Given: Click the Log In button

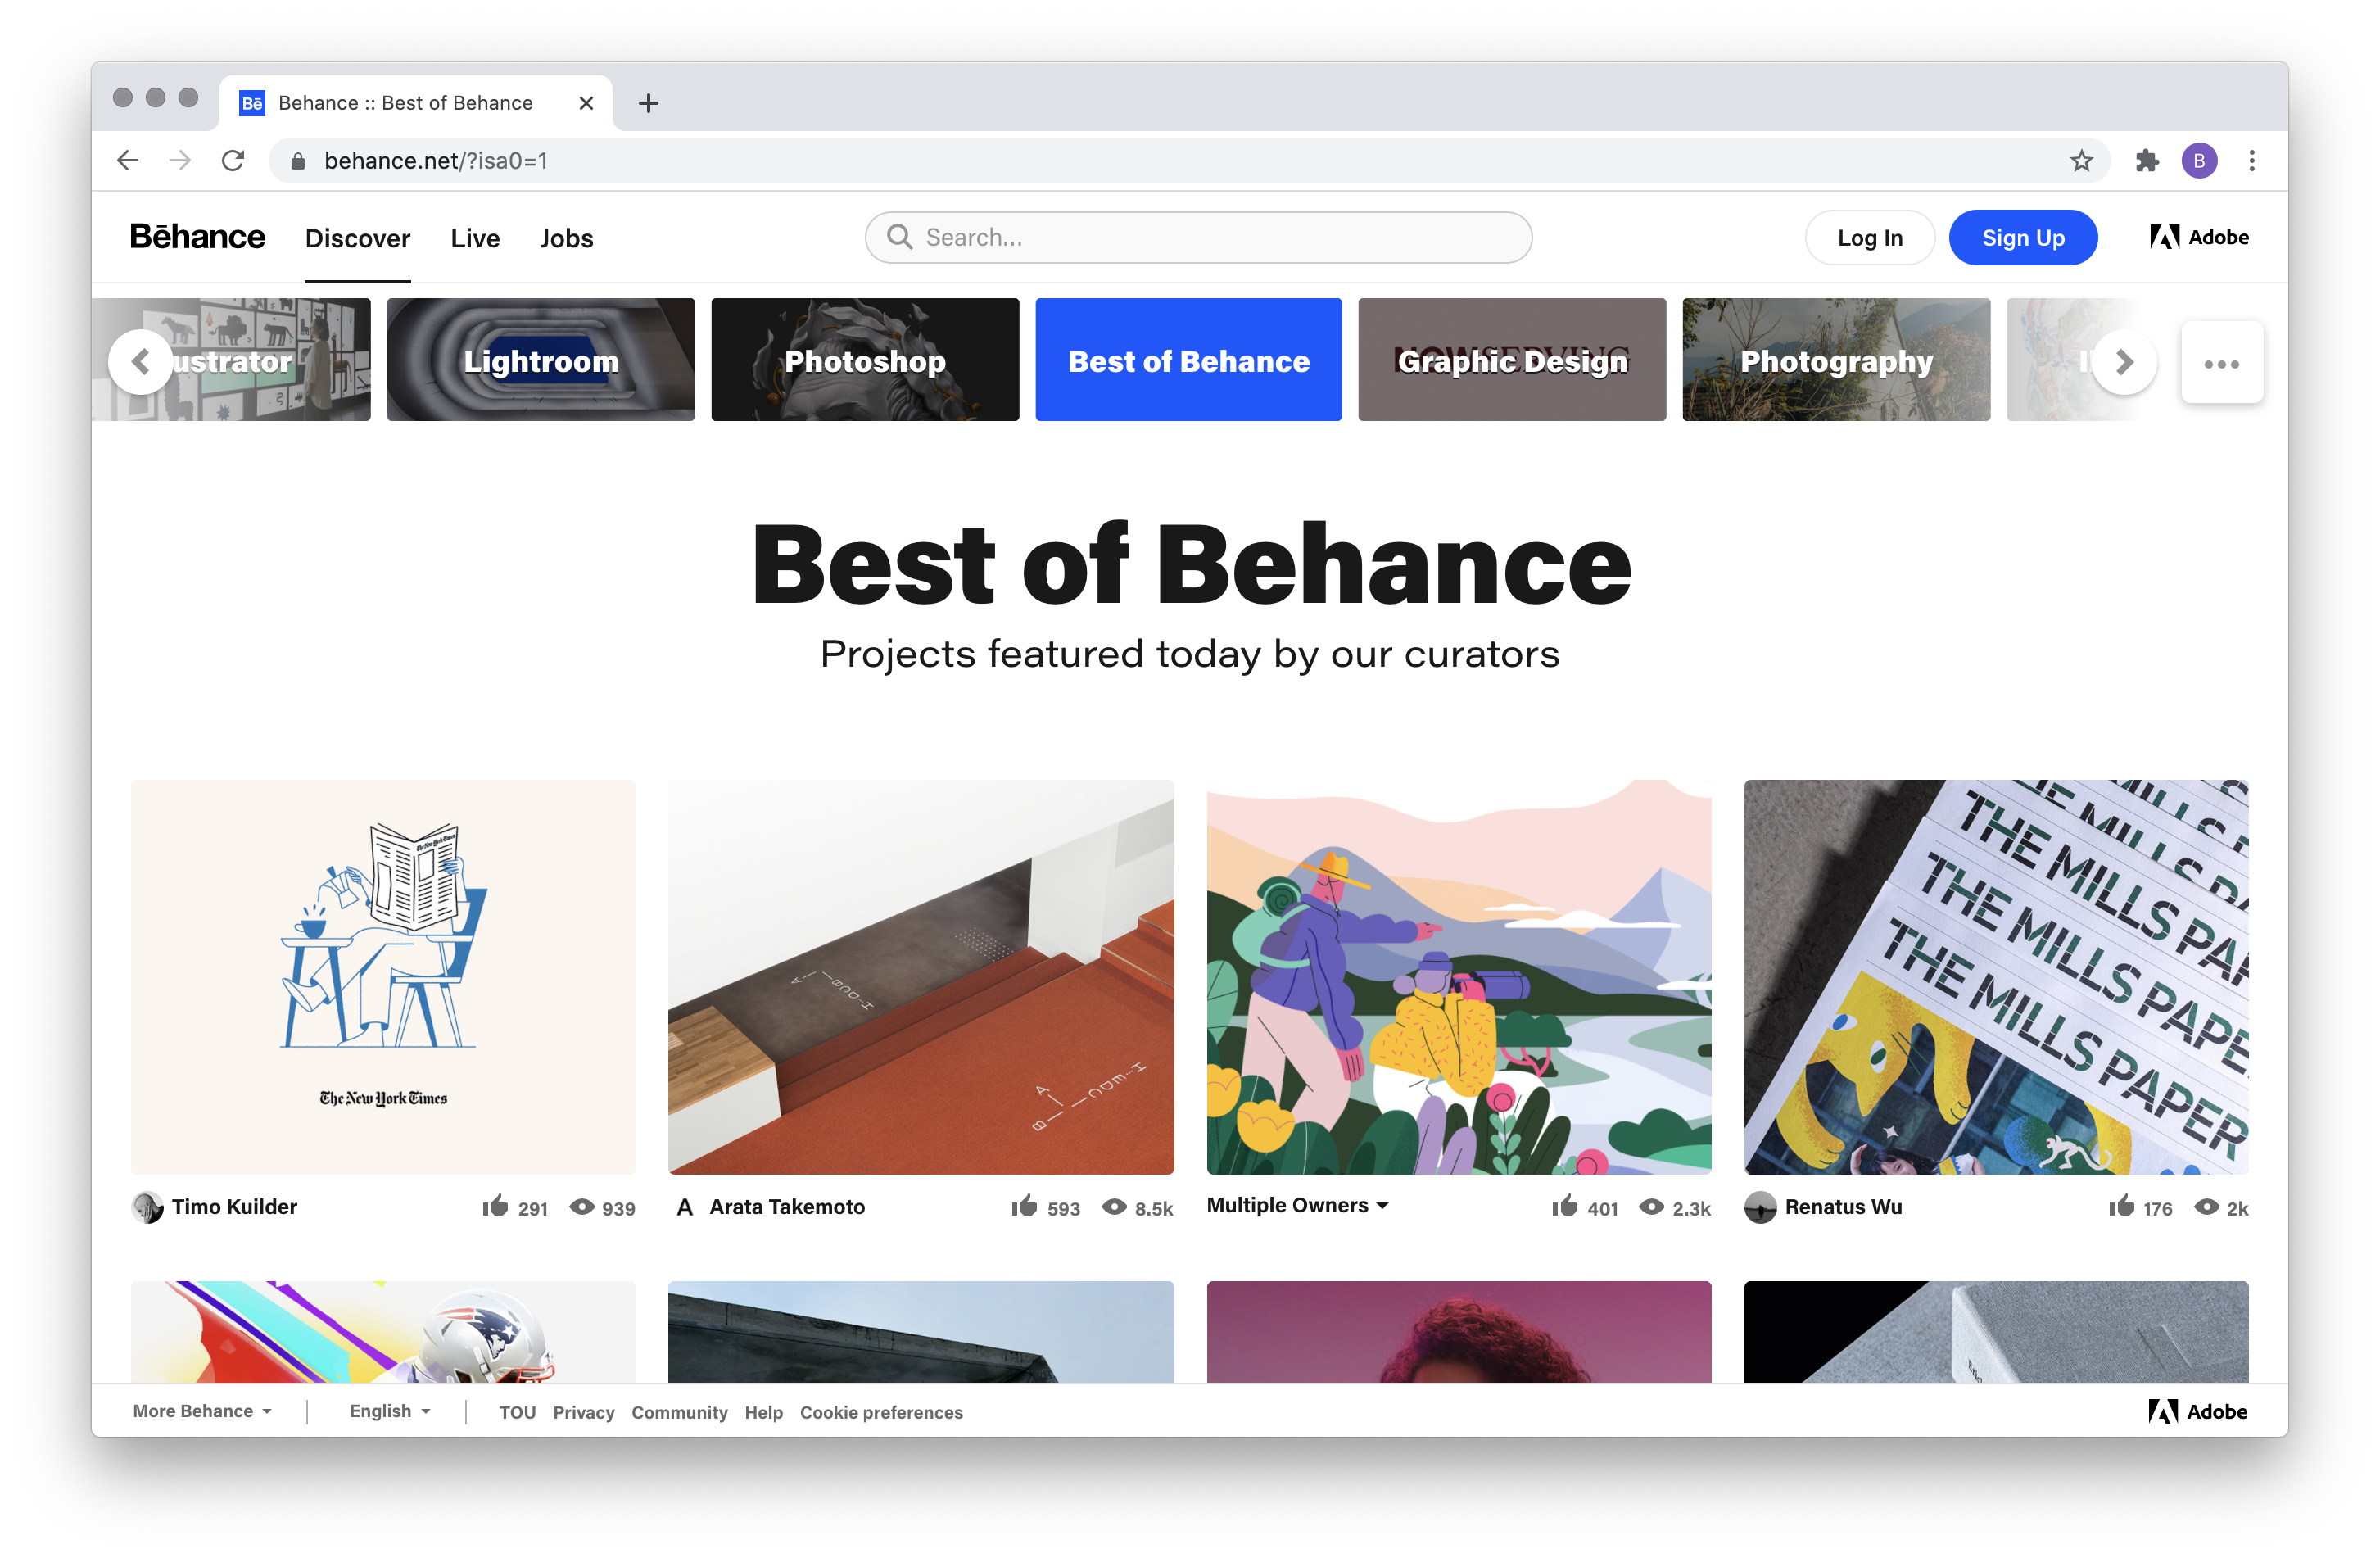Looking at the screenshot, I should click(1871, 238).
